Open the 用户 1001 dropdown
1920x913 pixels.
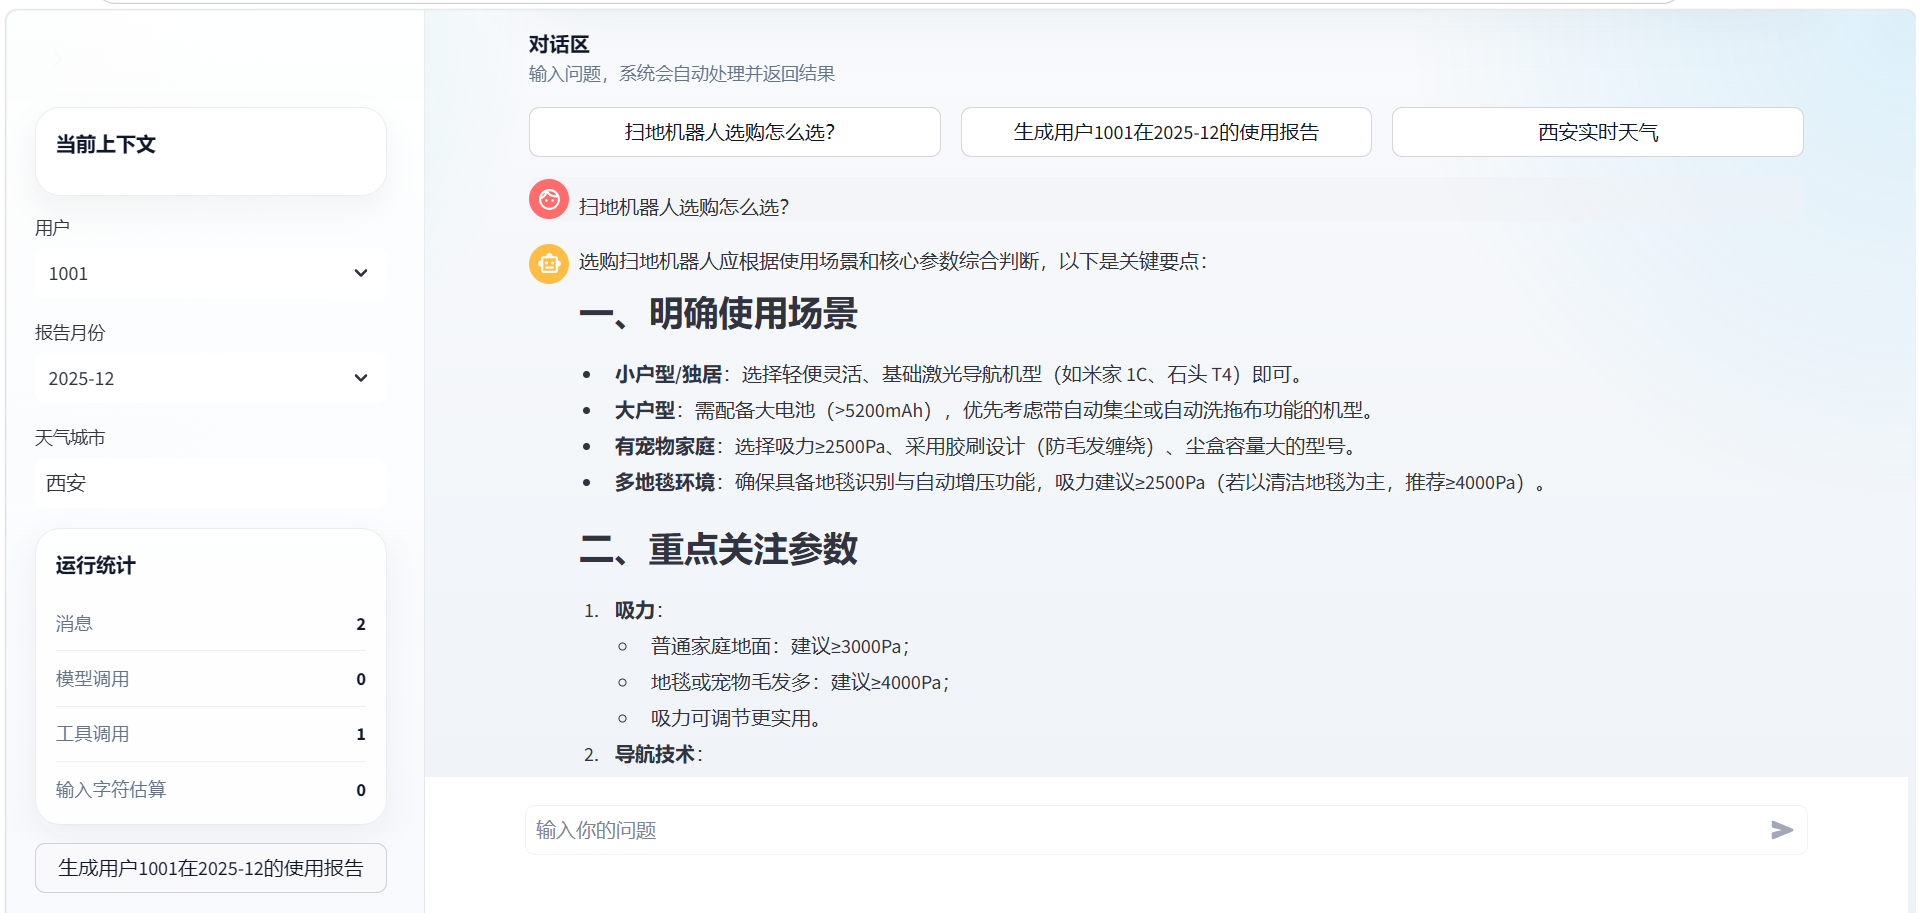click(210, 273)
